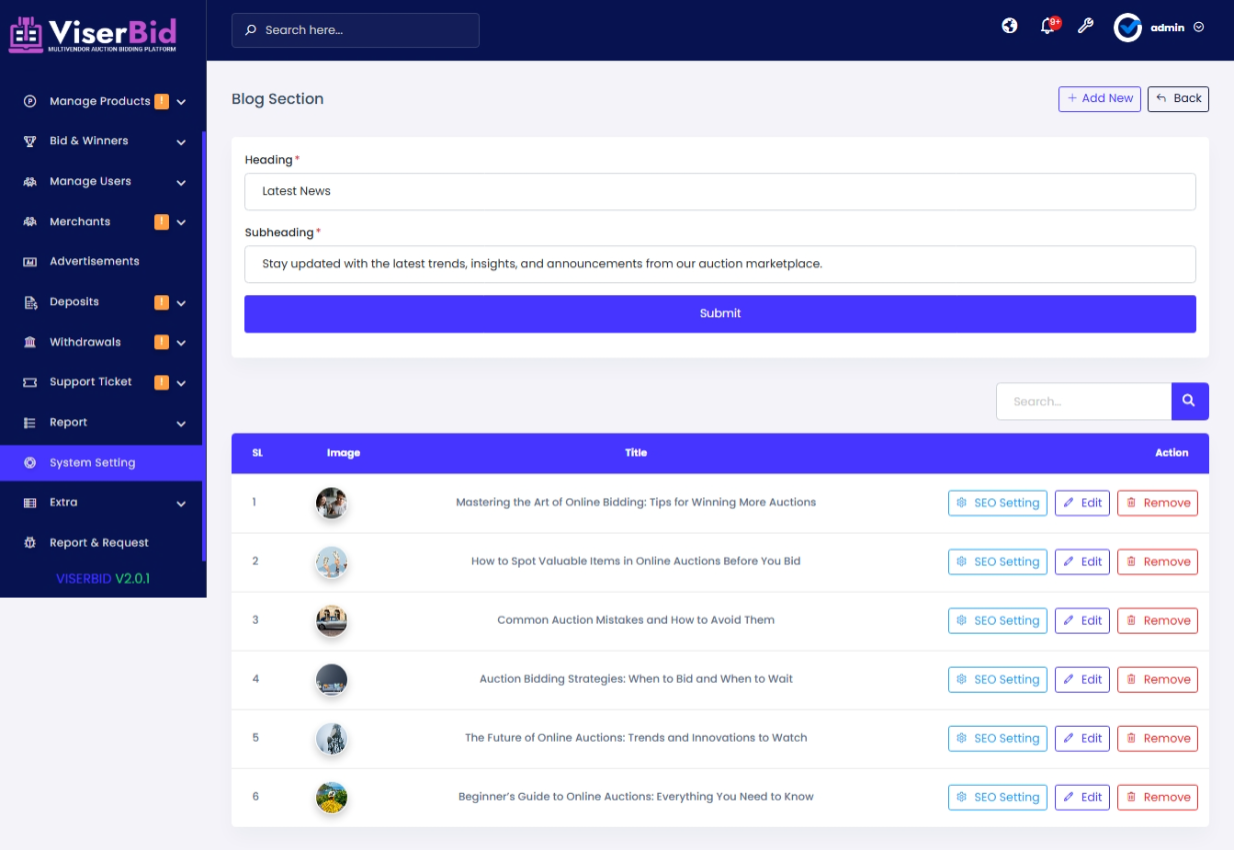1234x850 pixels.
Task: Open the Manage Users menu label
Action: [90, 182]
